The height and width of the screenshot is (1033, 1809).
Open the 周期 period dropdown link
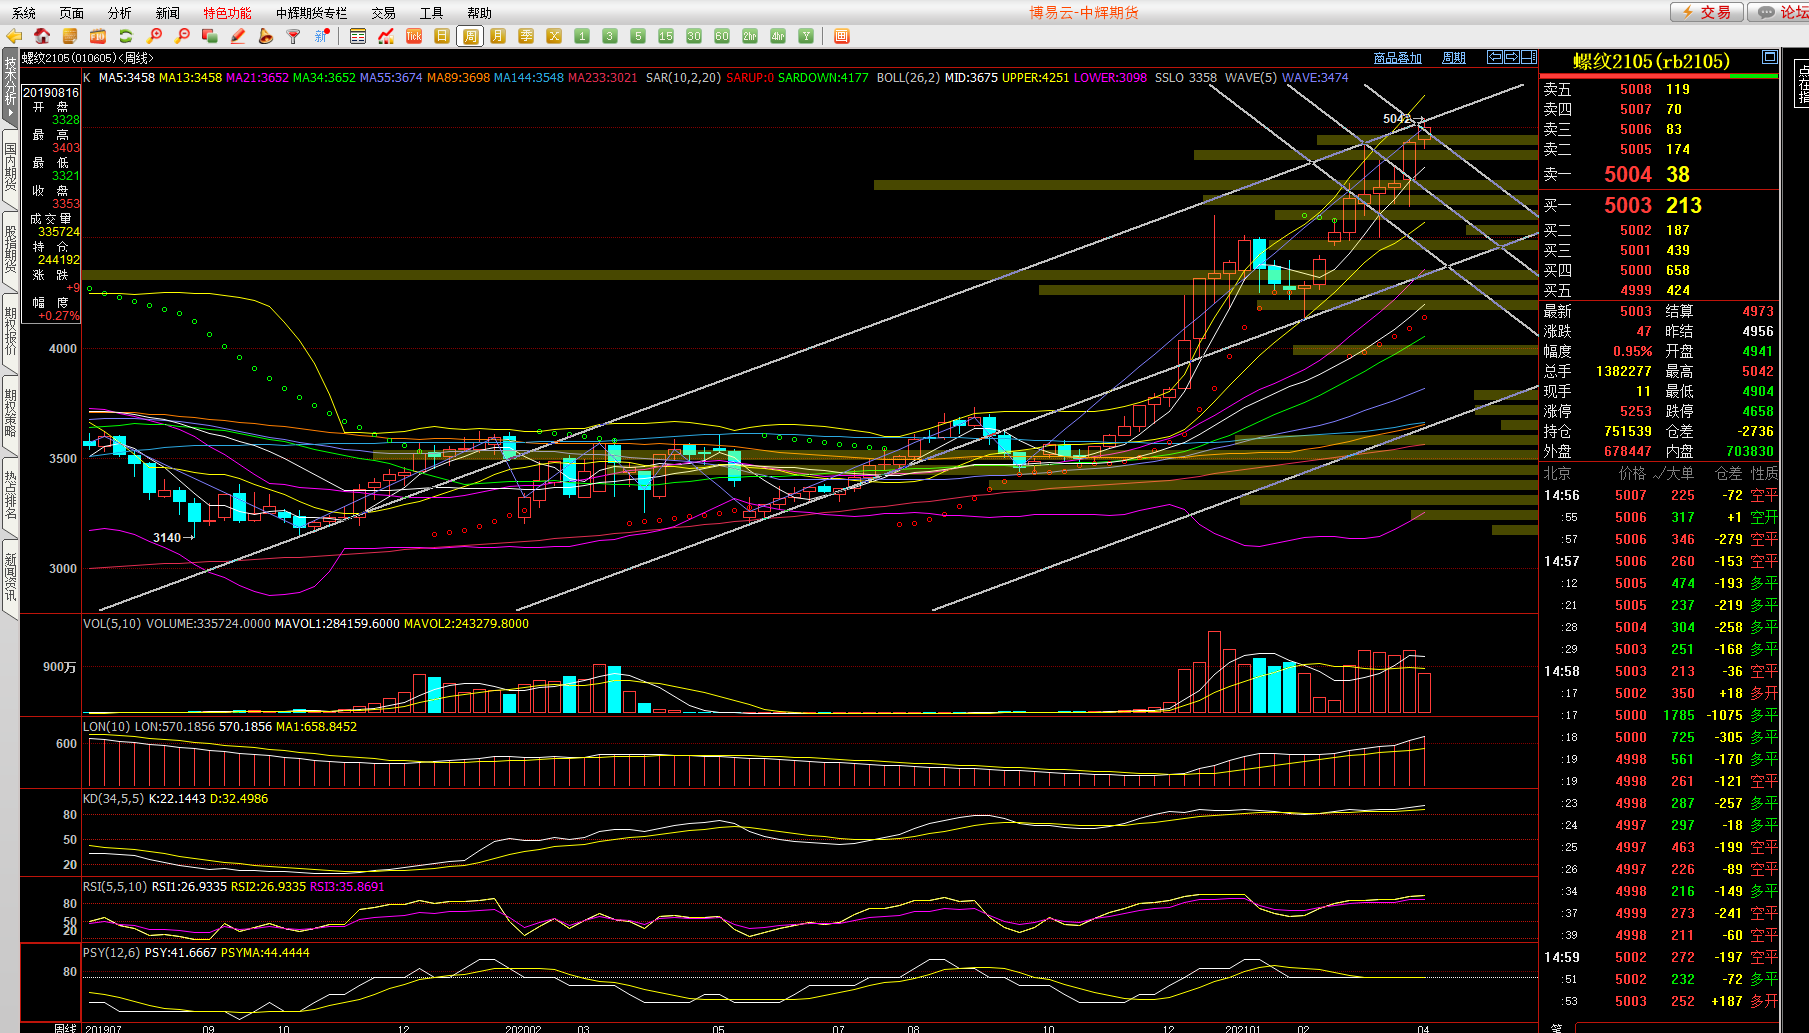(1453, 58)
